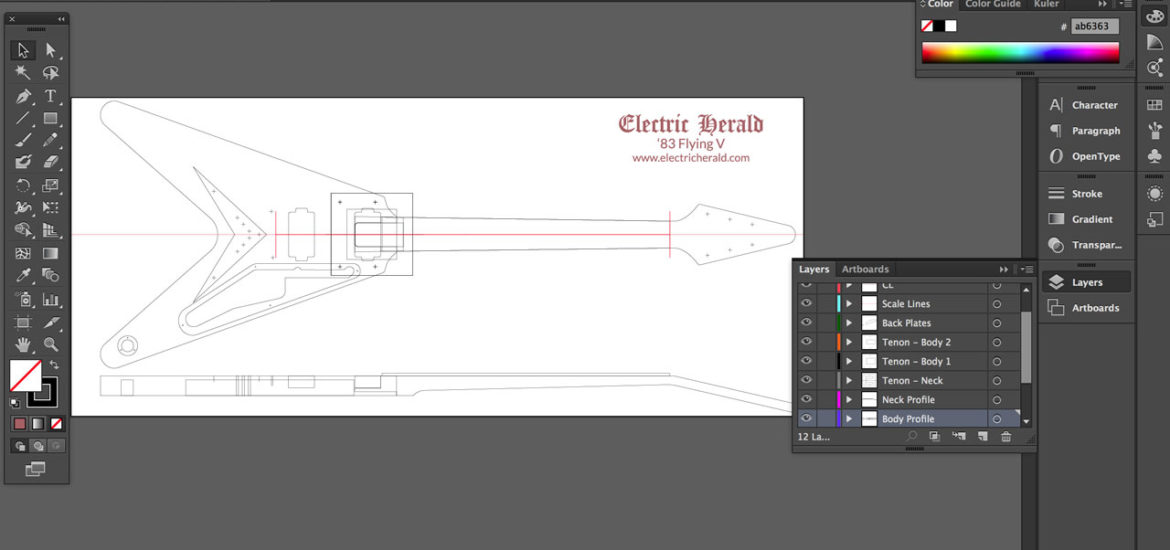1170x550 pixels.
Task: Open the Character panel
Action: [x=1083, y=105]
